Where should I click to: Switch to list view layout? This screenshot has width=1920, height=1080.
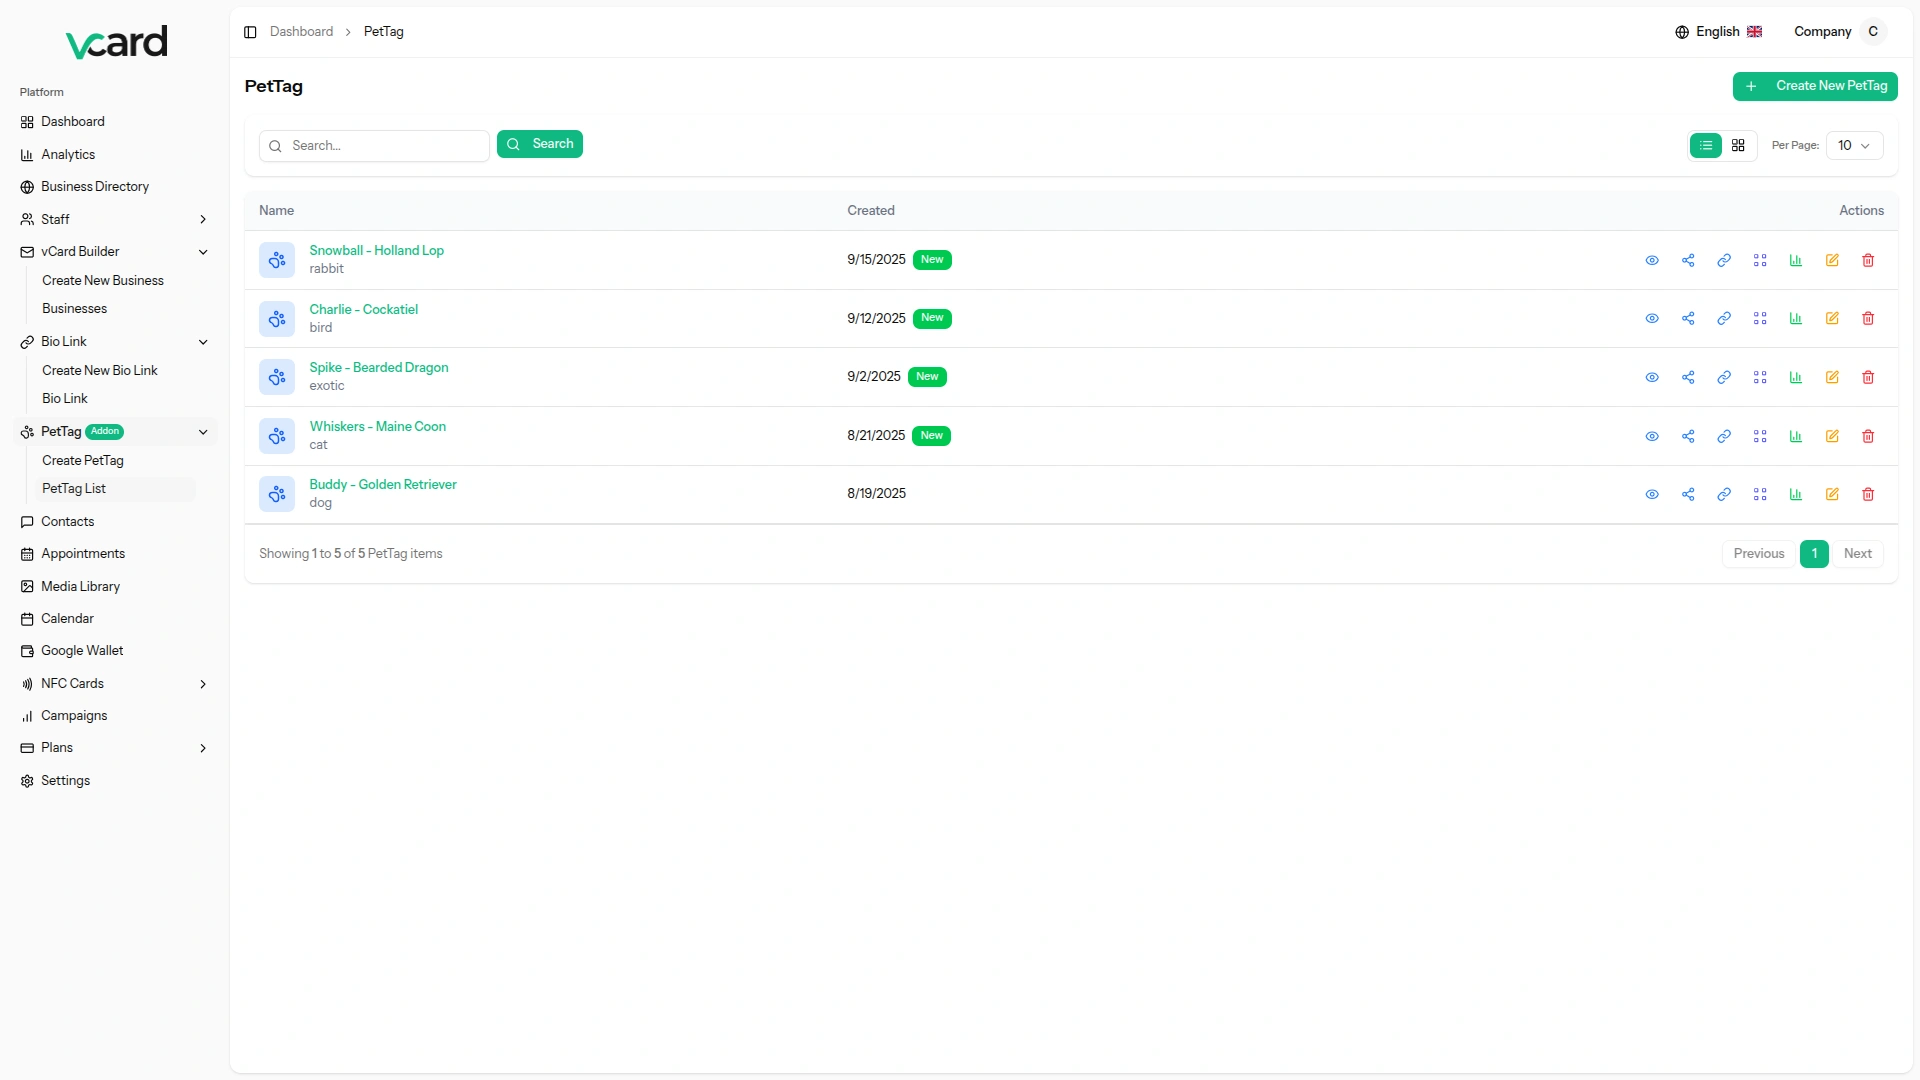tap(1706, 146)
